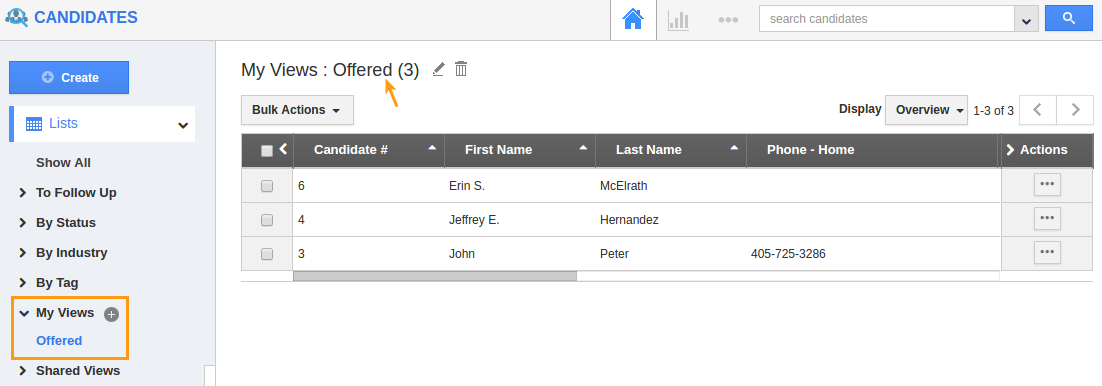
Task: Click the My Views : Offered (3) heading
Action: (330, 70)
